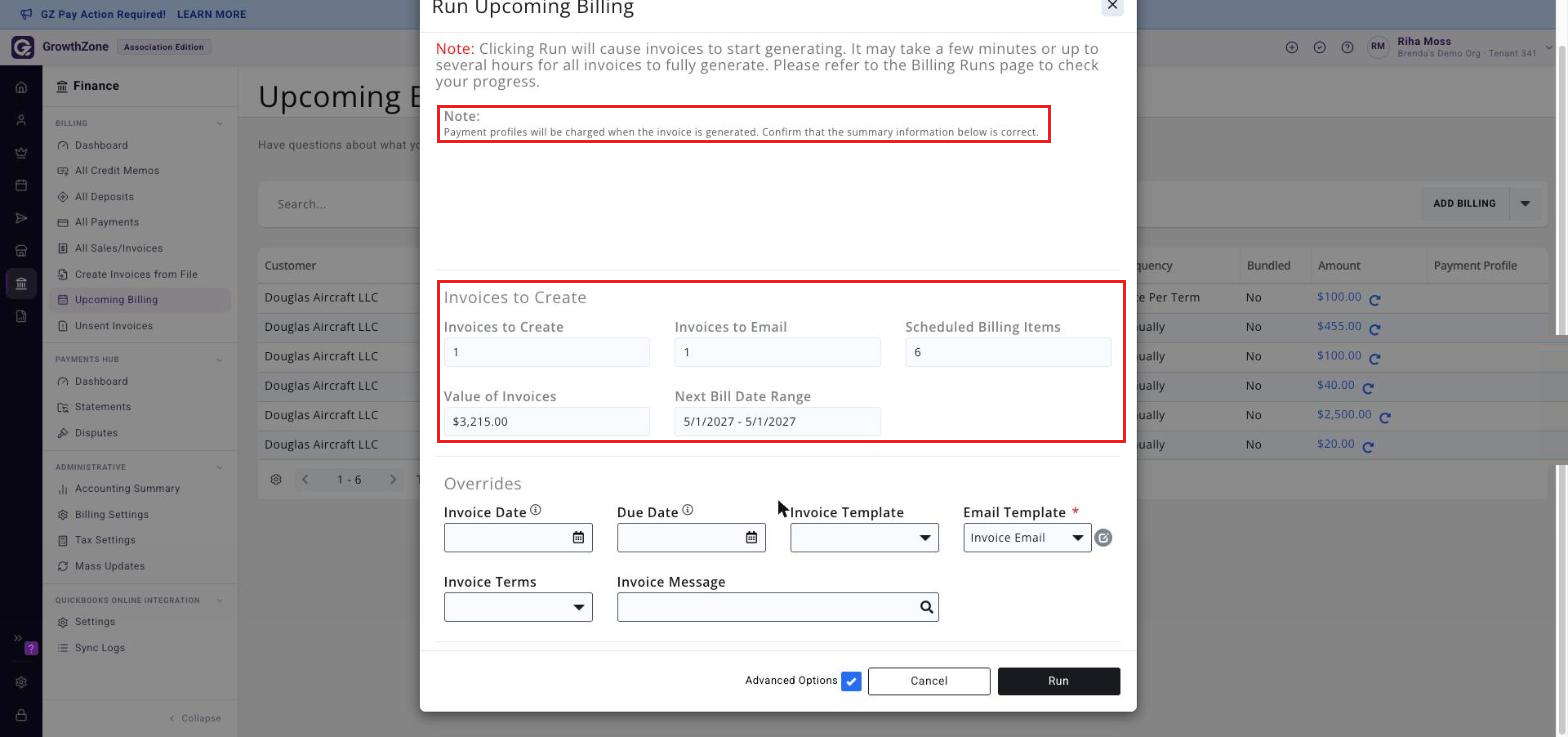This screenshot has width=1568, height=737.
Task: Click the plus quick-add icon in header
Action: pos(1292,47)
